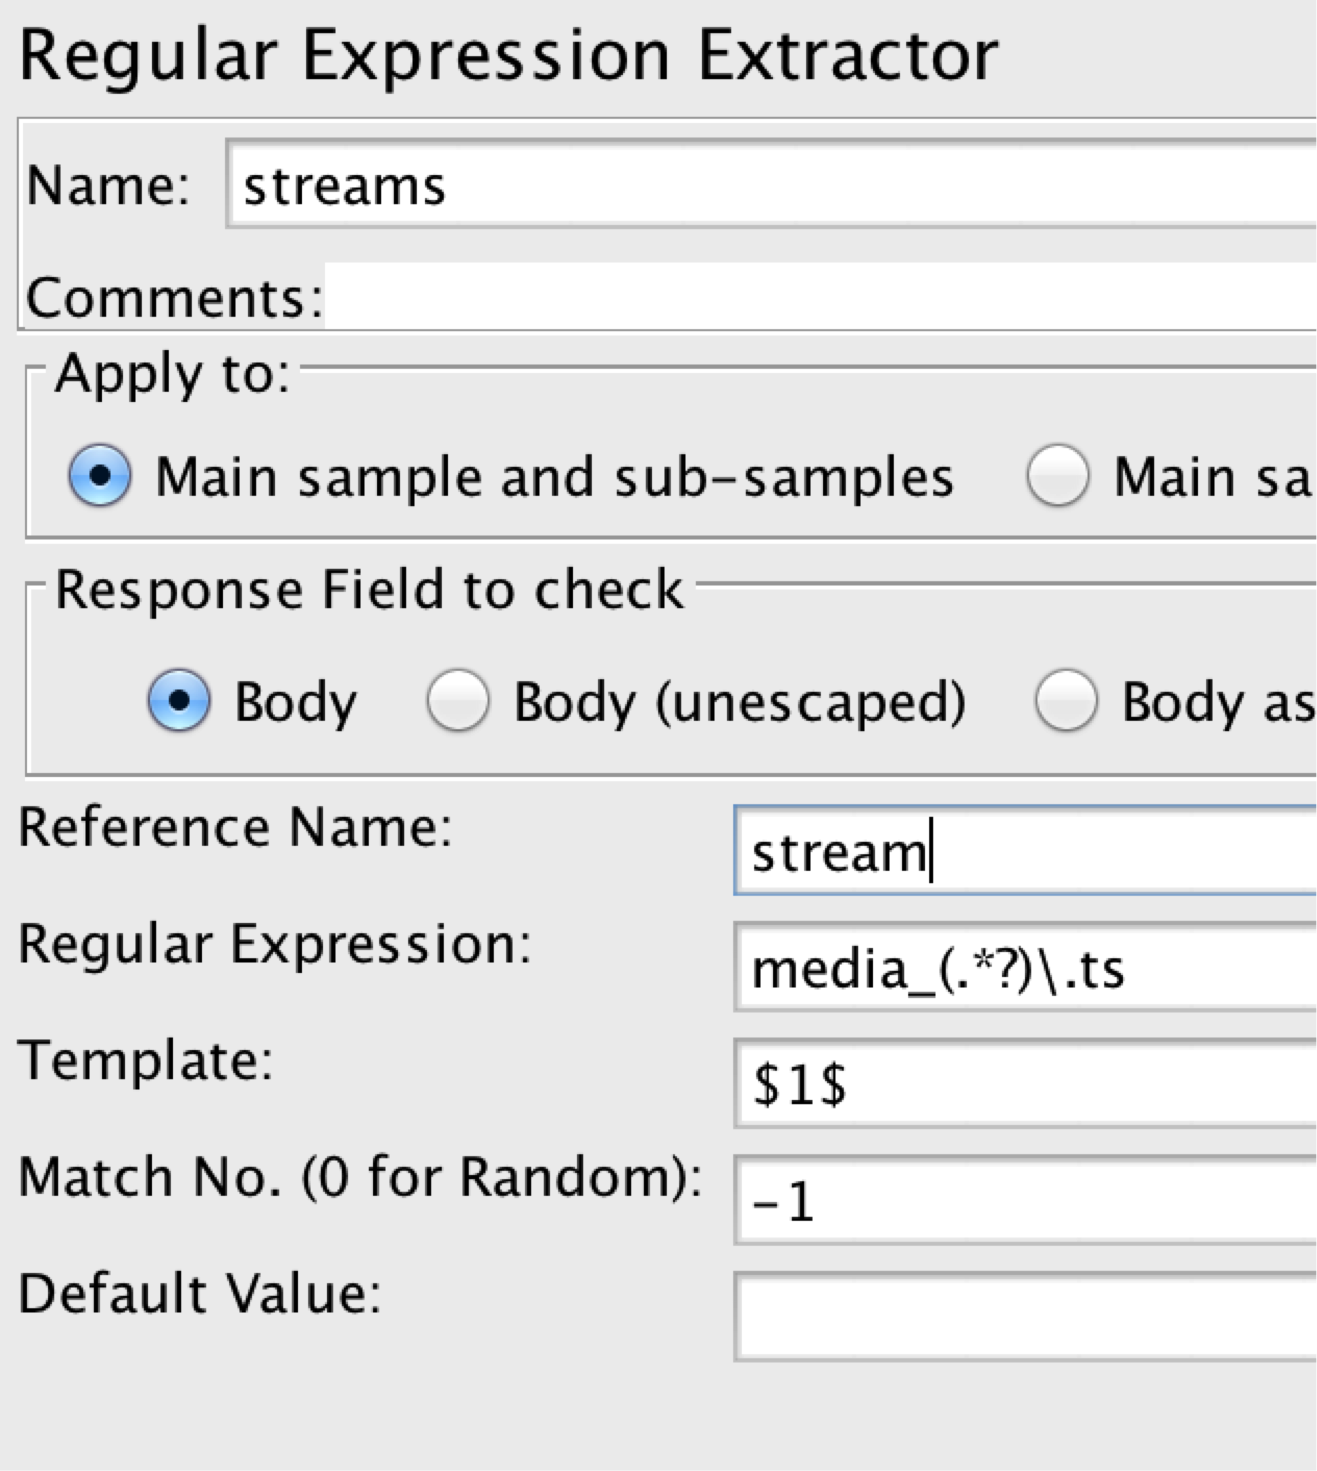Select 'Main sample and sub-samples' radio button
Image resolution: width=1317 pixels, height=1471 pixels.
pos(99,476)
